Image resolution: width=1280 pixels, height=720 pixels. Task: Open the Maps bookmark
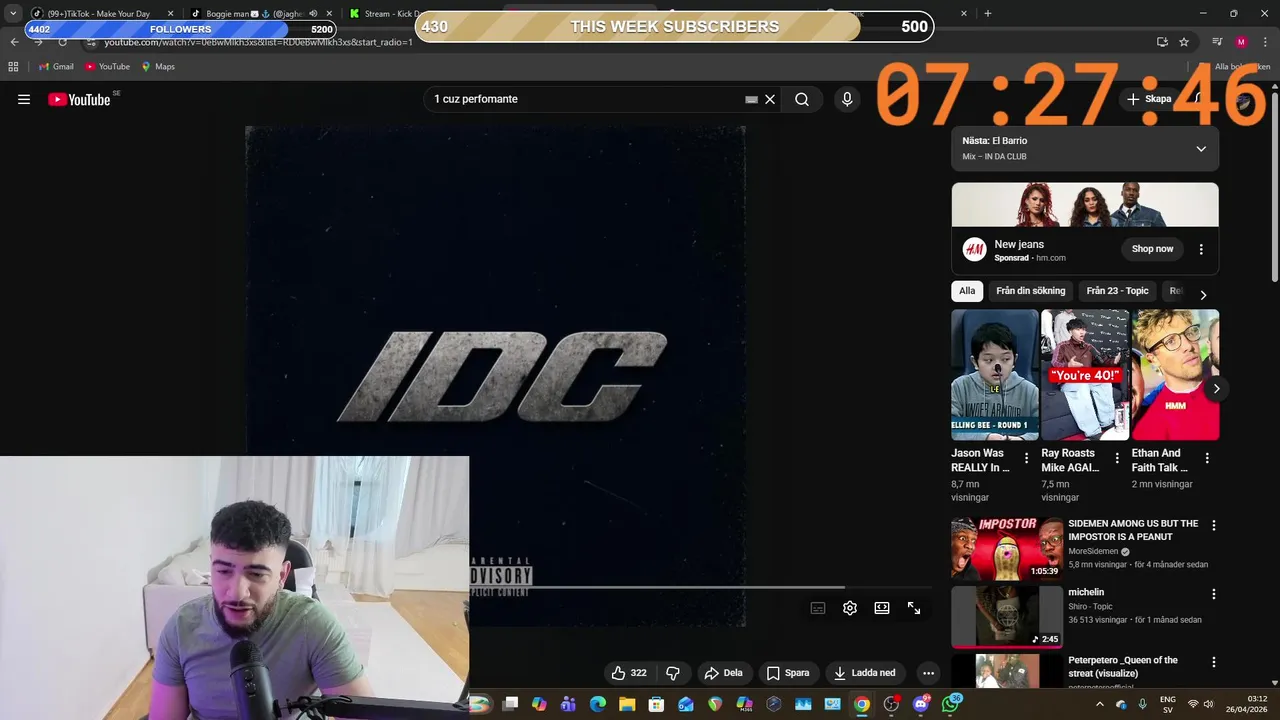coord(158,67)
